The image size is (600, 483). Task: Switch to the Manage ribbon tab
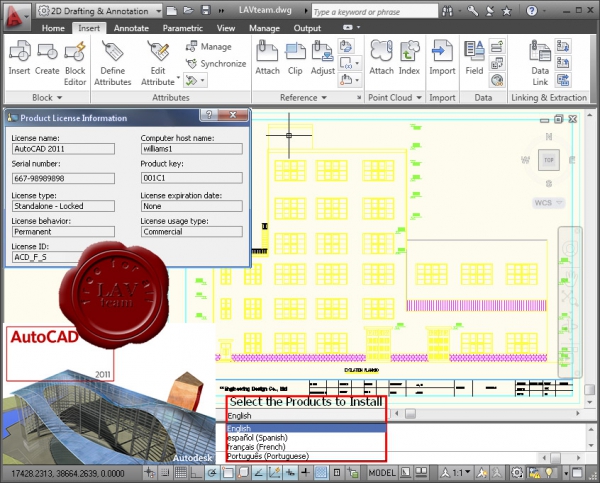264,28
